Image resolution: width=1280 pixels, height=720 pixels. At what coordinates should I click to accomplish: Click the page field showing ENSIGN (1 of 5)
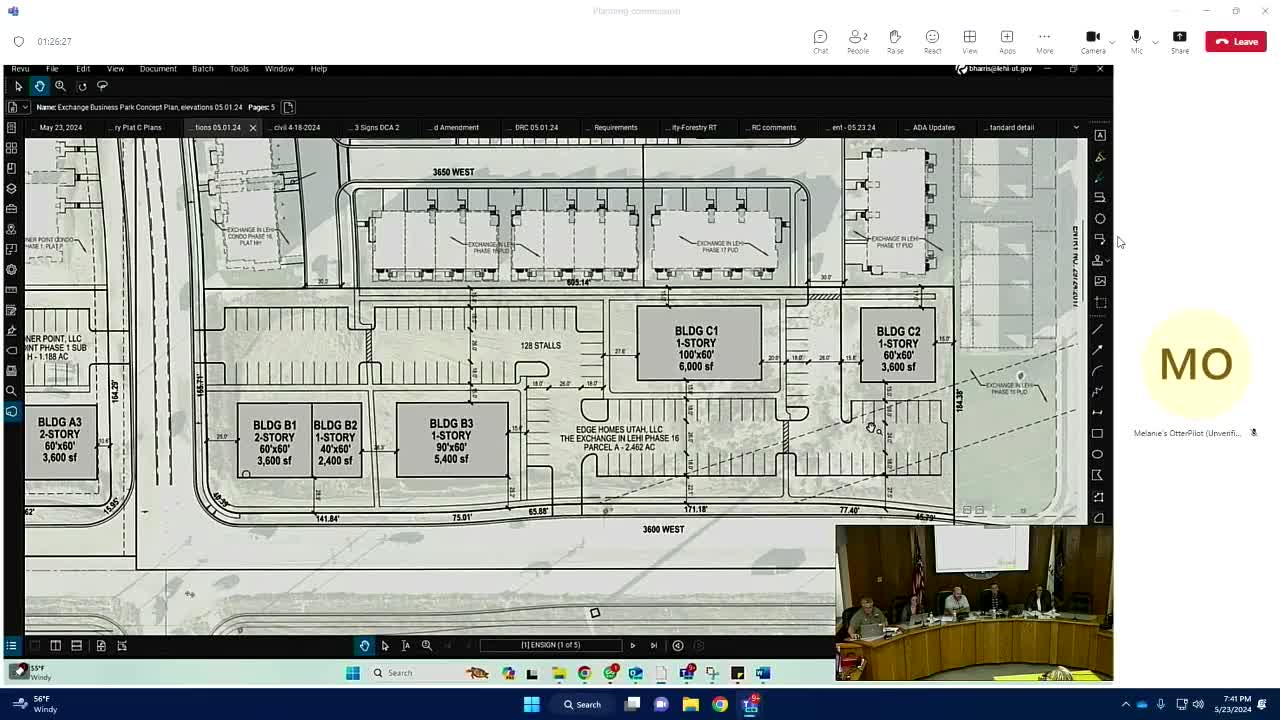(x=550, y=645)
